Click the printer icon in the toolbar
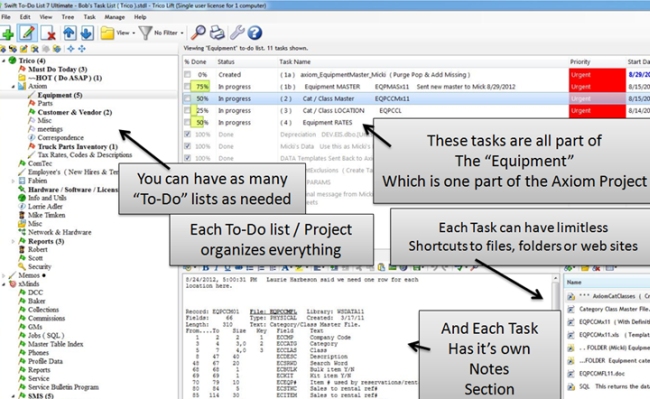The width and height of the screenshot is (650, 399). point(217,33)
